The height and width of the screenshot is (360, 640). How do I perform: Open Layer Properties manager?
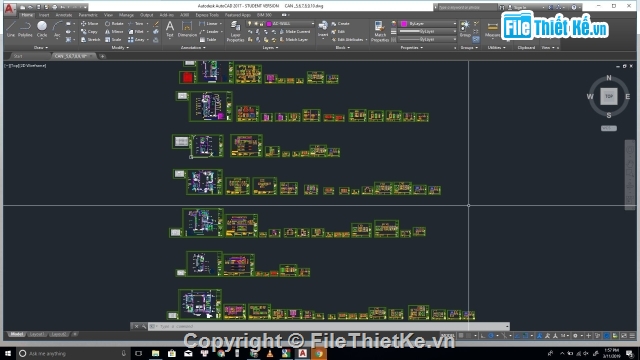point(235,31)
